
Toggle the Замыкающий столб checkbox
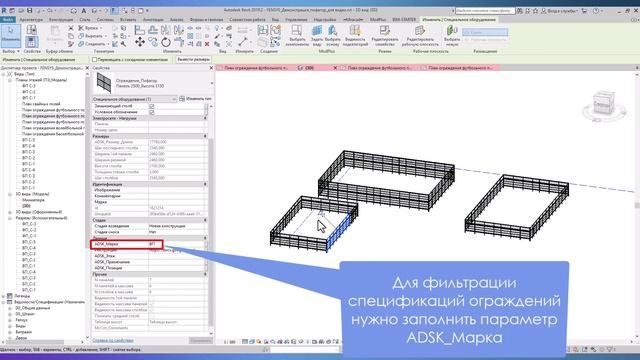point(151,106)
